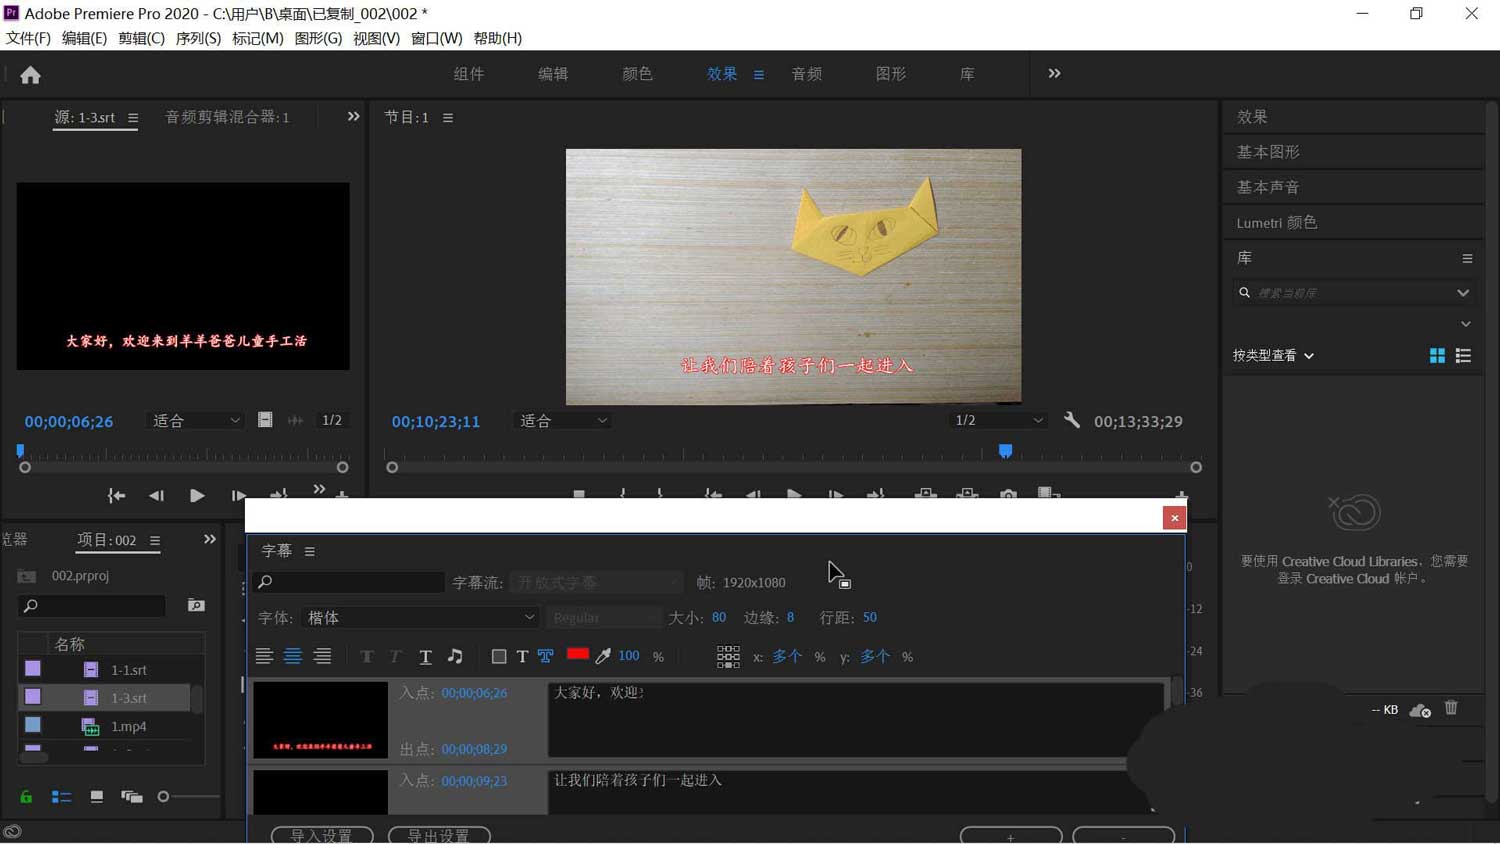
Task: Switch to 音频剪辑混合器 tab
Action: pyautogui.click(x=227, y=117)
